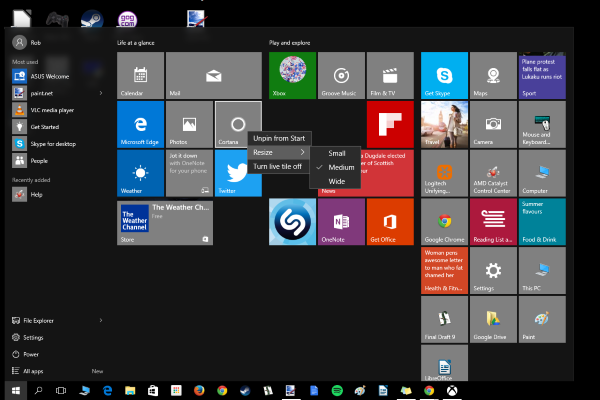Choose Wide tile size

coord(335,181)
